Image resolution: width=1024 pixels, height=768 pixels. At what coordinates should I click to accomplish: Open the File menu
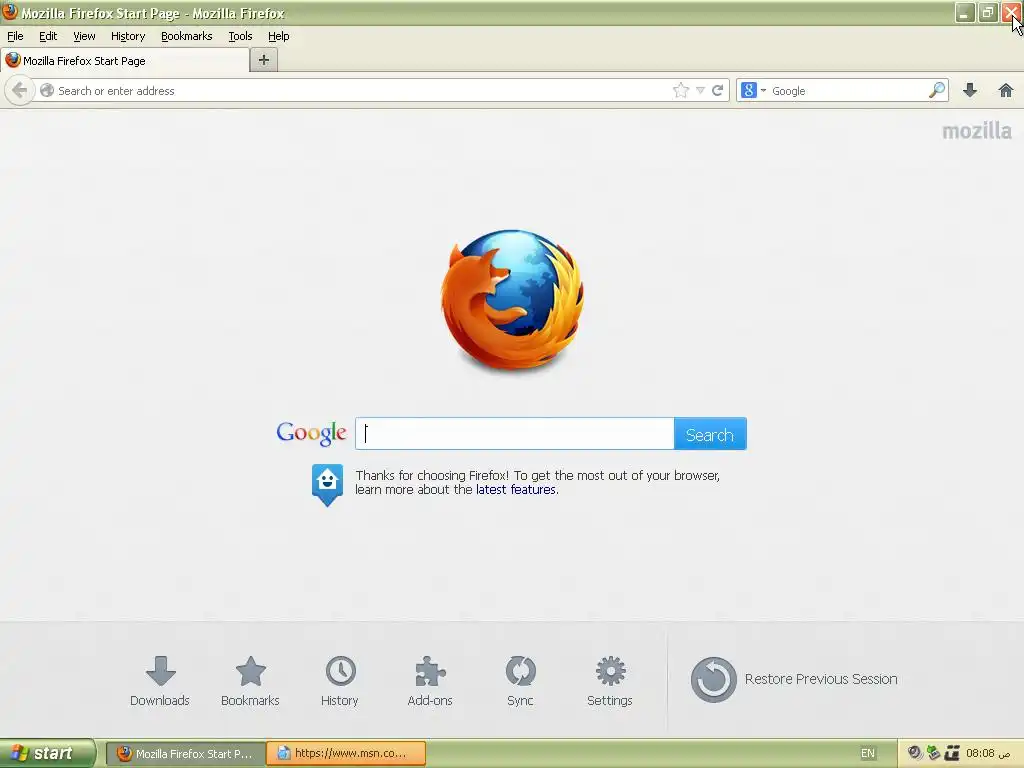pos(15,36)
